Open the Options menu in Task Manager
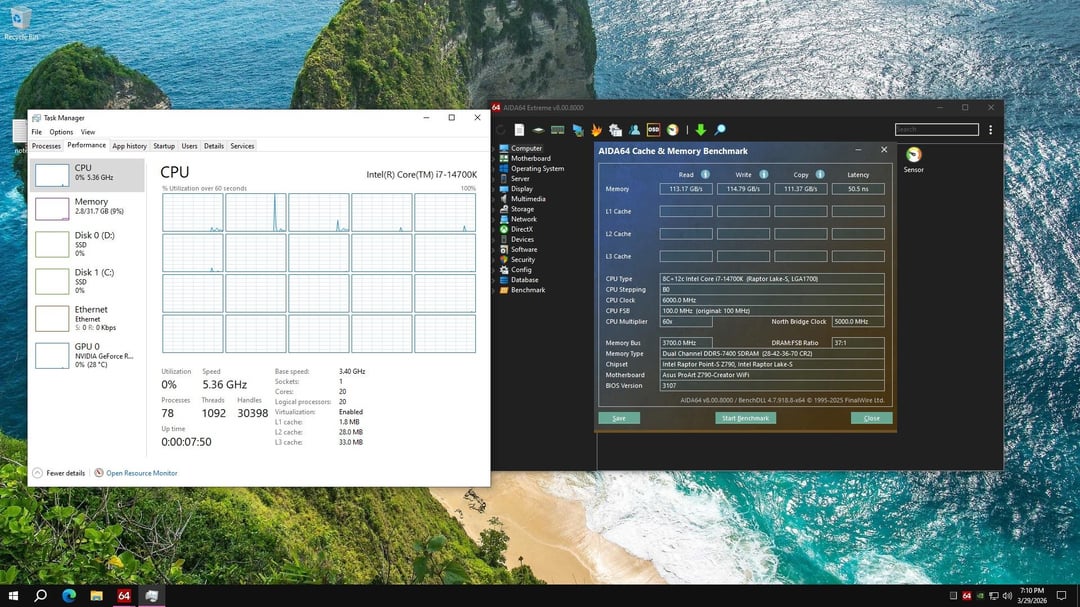1080x607 pixels. tap(61, 132)
